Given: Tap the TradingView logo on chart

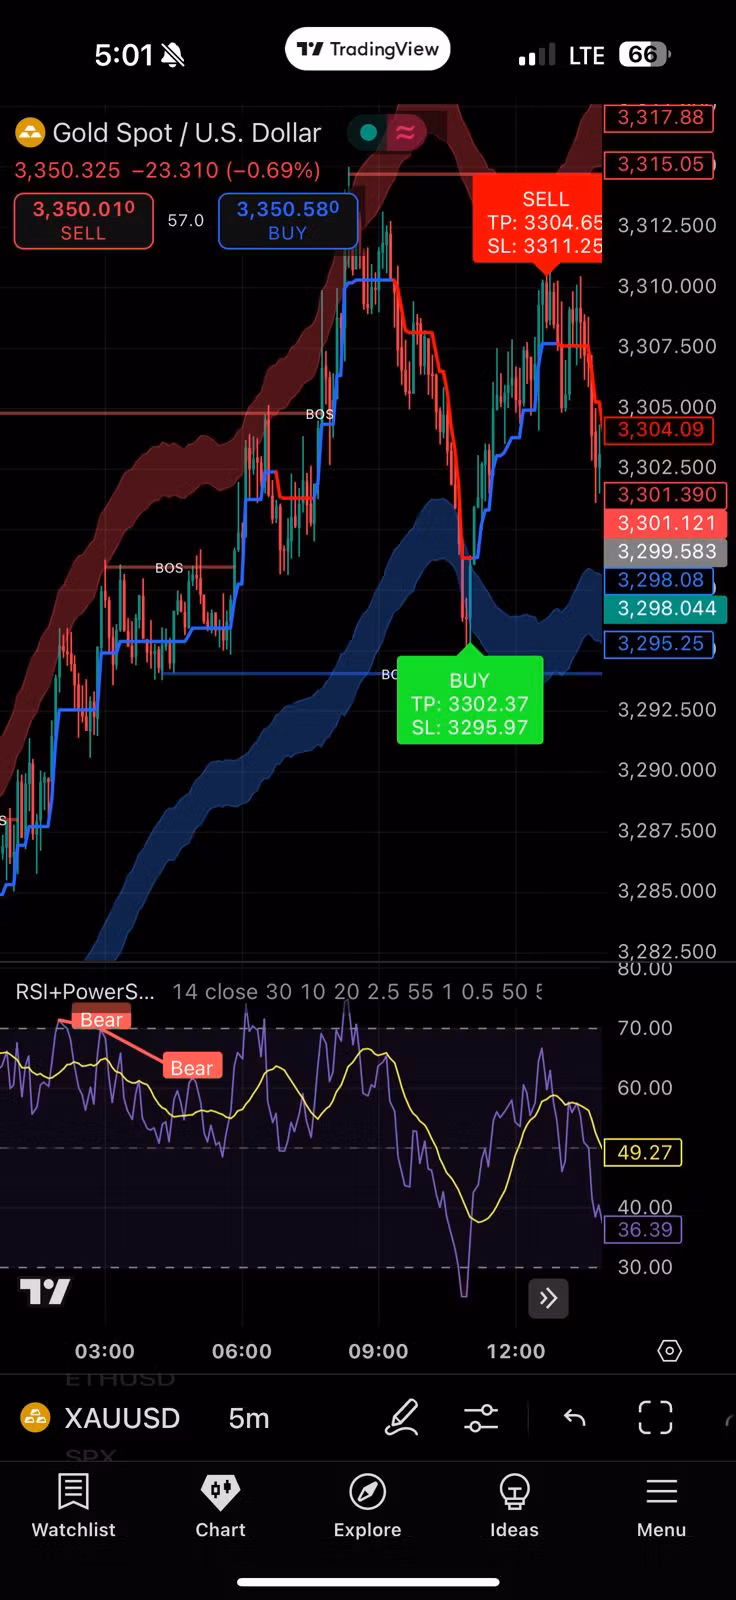Looking at the screenshot, I should click(x=45, y=1291).
